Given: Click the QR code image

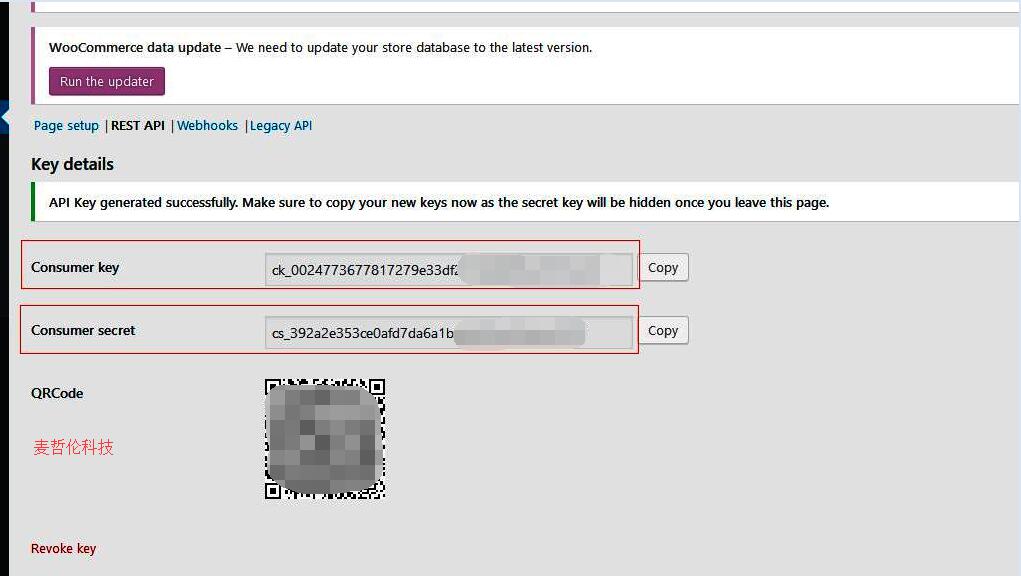Looking at the screenshot, I should pos(325,439).
